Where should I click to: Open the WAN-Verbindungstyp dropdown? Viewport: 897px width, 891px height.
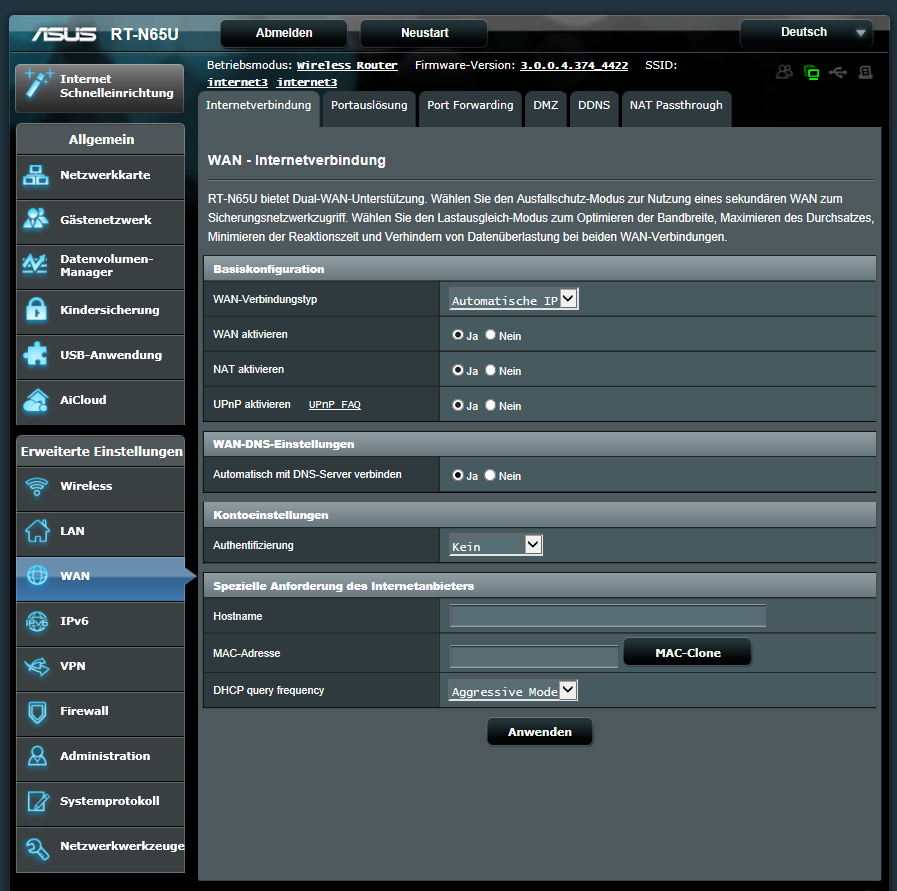coord(514,300)
